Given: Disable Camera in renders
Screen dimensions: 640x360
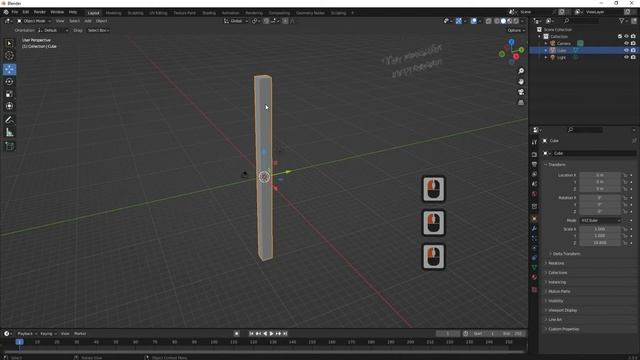Looking at the screenshot, I should (x=633, y=43).
